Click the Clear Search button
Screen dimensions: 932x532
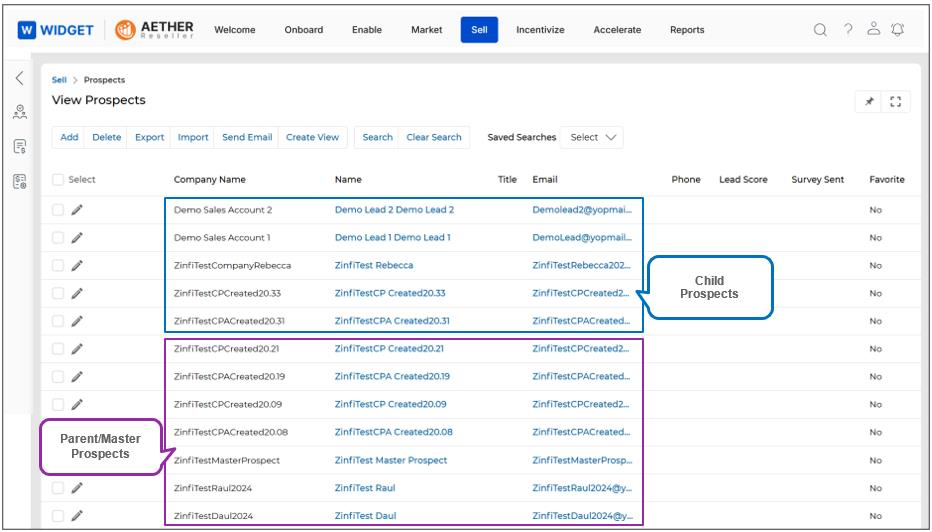pyautogui.click(x=434, y=137)
